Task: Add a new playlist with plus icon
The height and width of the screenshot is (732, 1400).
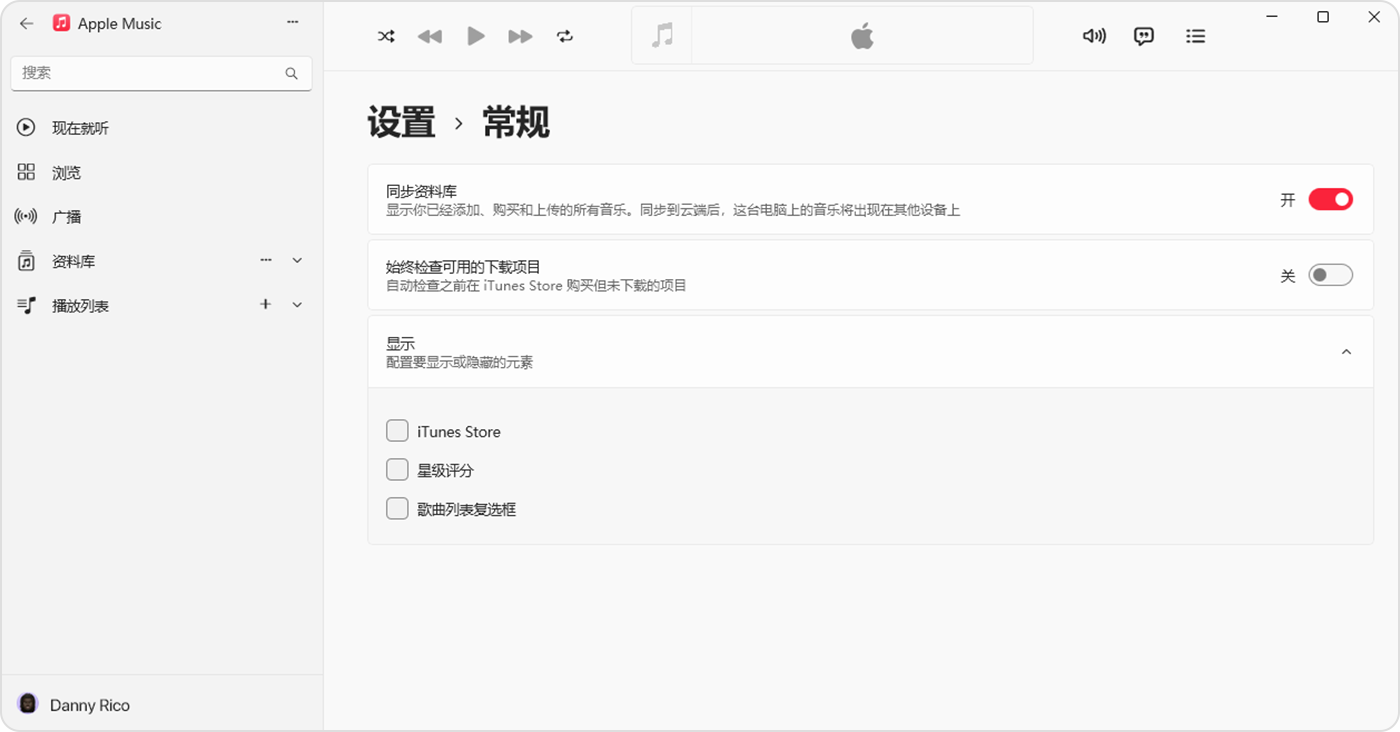Action: [265, 304]
